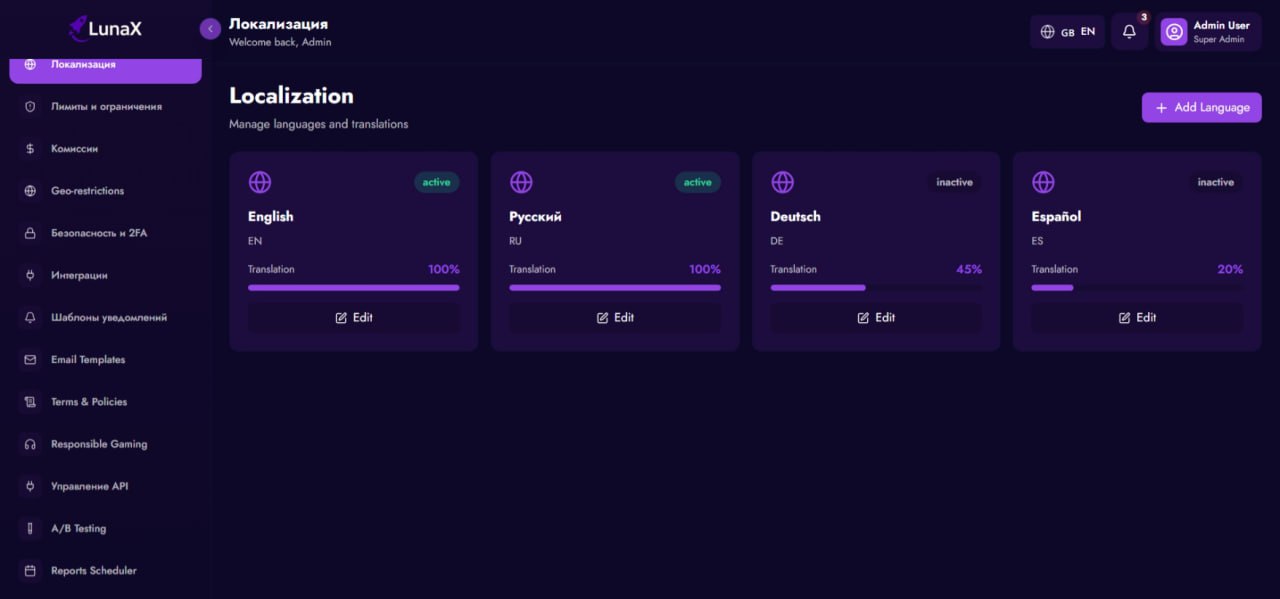Click the globe icon in the header language selector
Image resolution: width=1280 pixels, height=599 pixels.
click(1047, 32)
